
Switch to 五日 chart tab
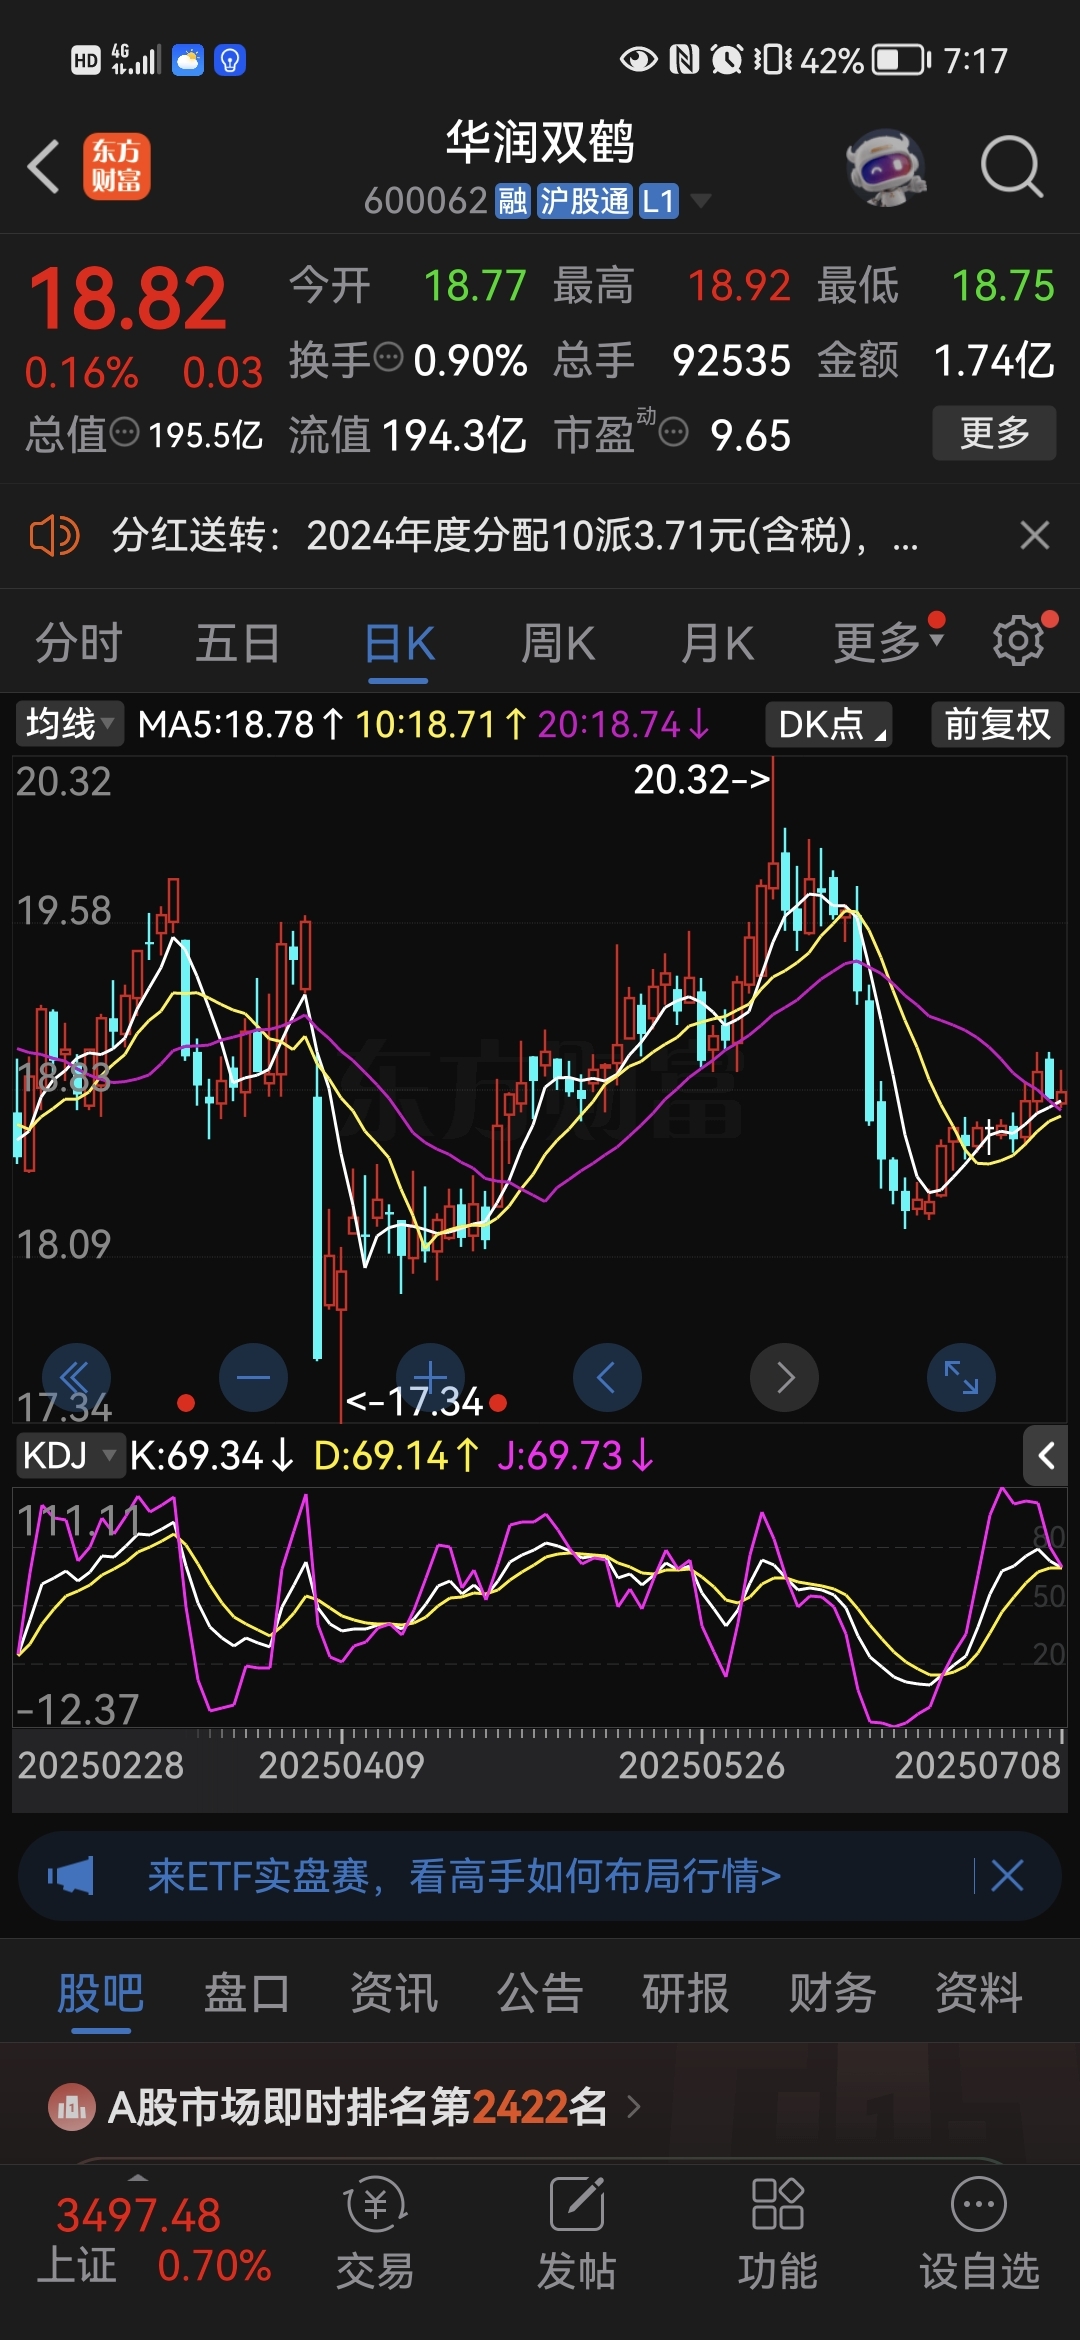238,643
